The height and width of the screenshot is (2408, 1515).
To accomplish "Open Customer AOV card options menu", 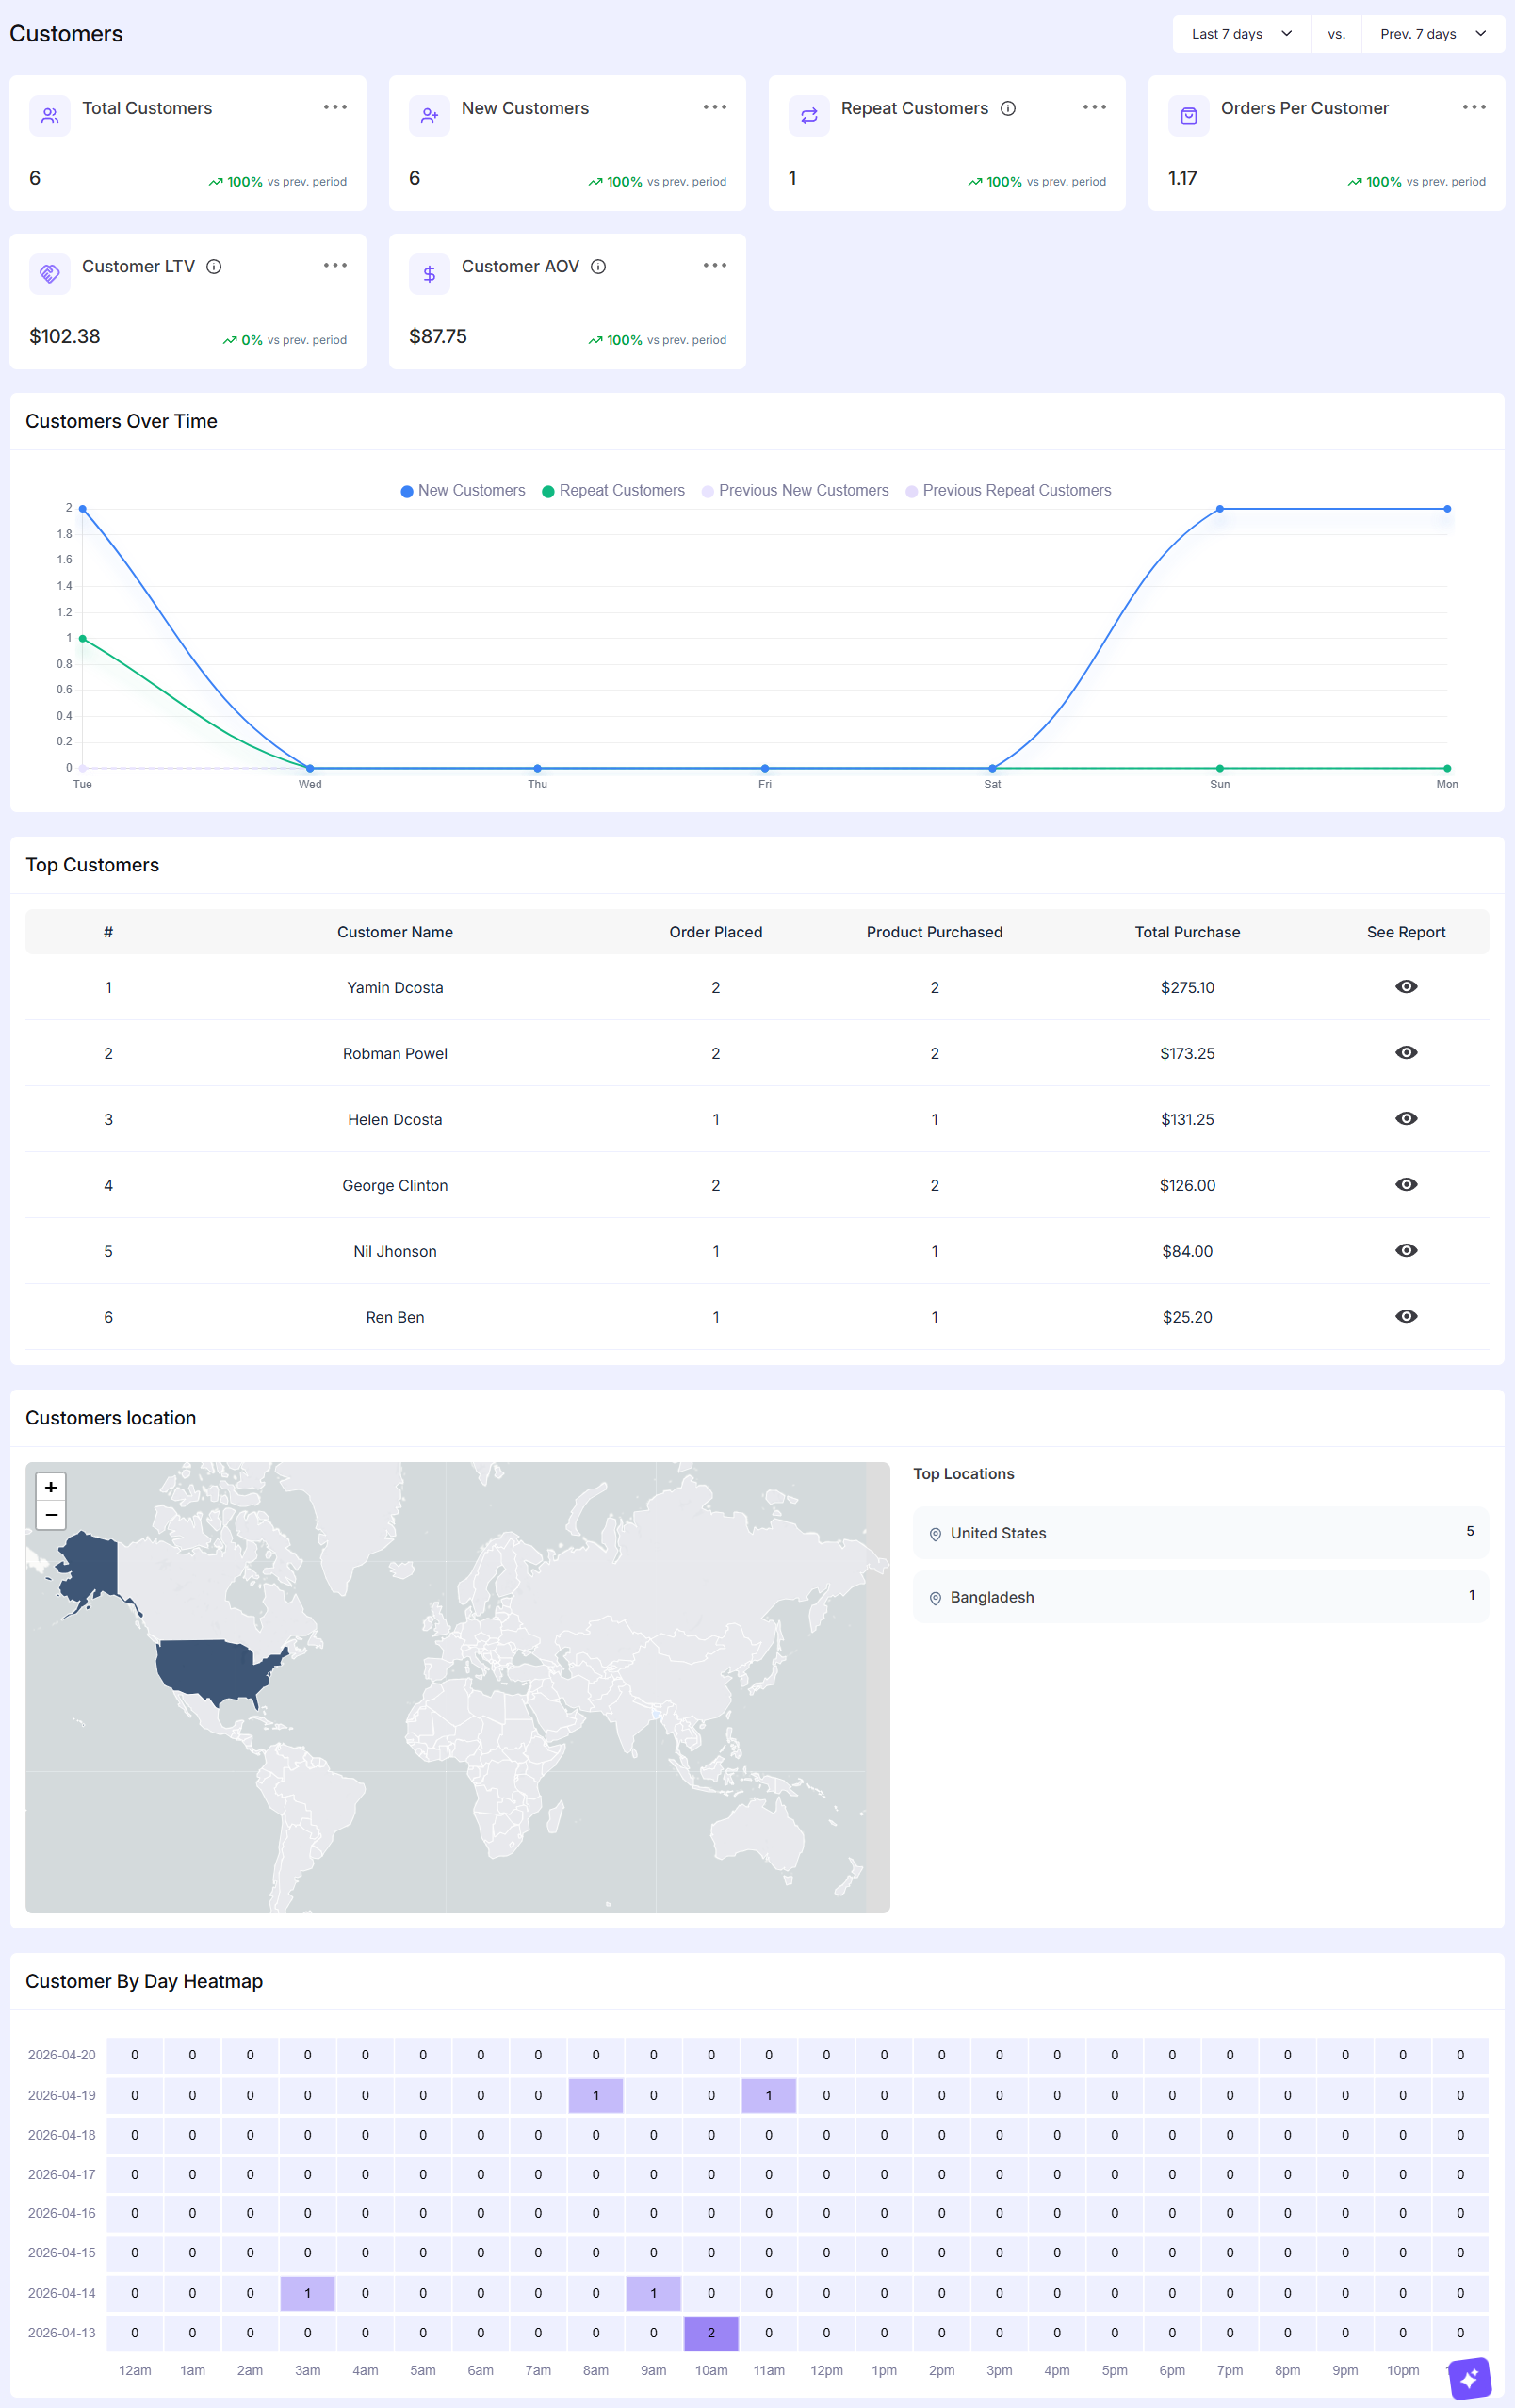I will pos(714,265).
